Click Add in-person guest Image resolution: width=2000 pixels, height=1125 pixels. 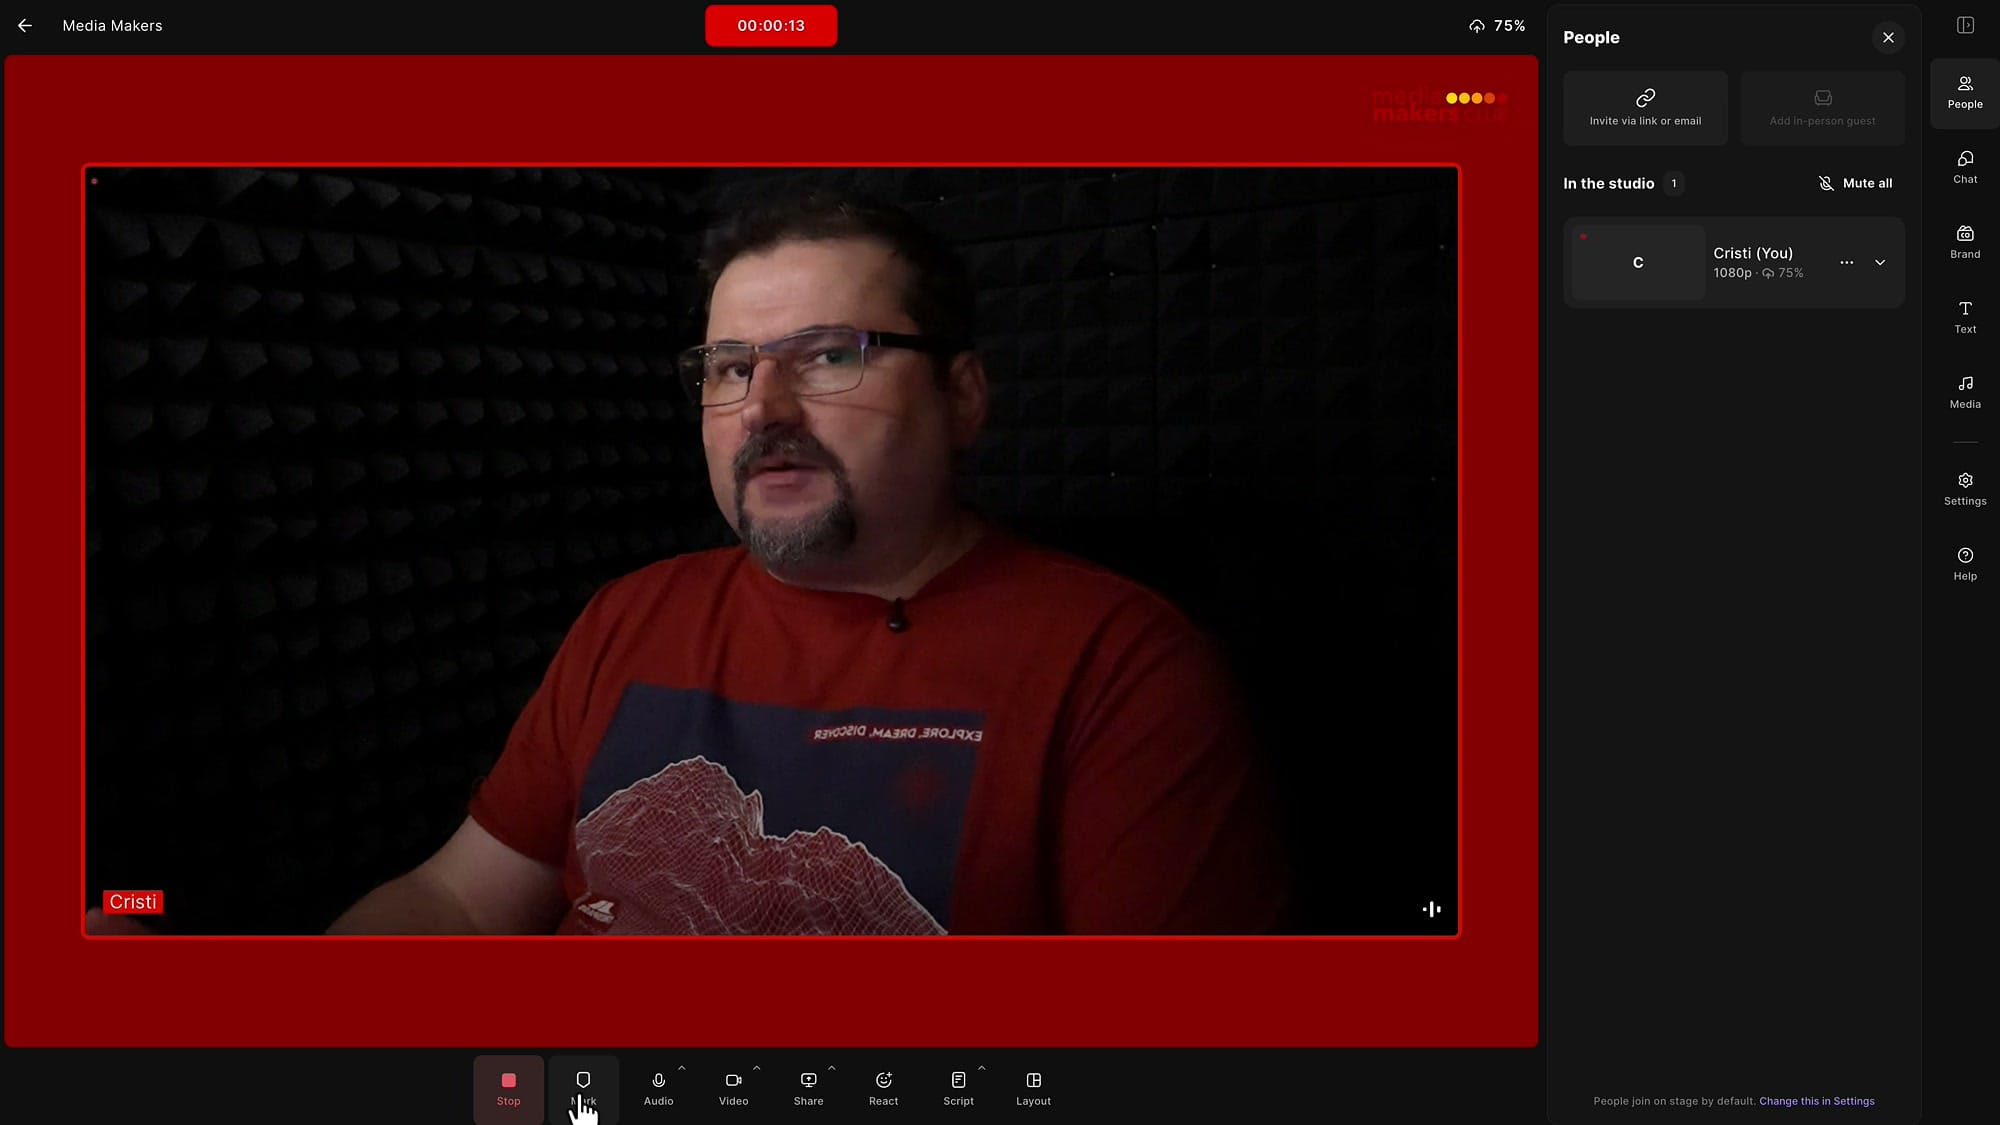tap(1822, 108)
